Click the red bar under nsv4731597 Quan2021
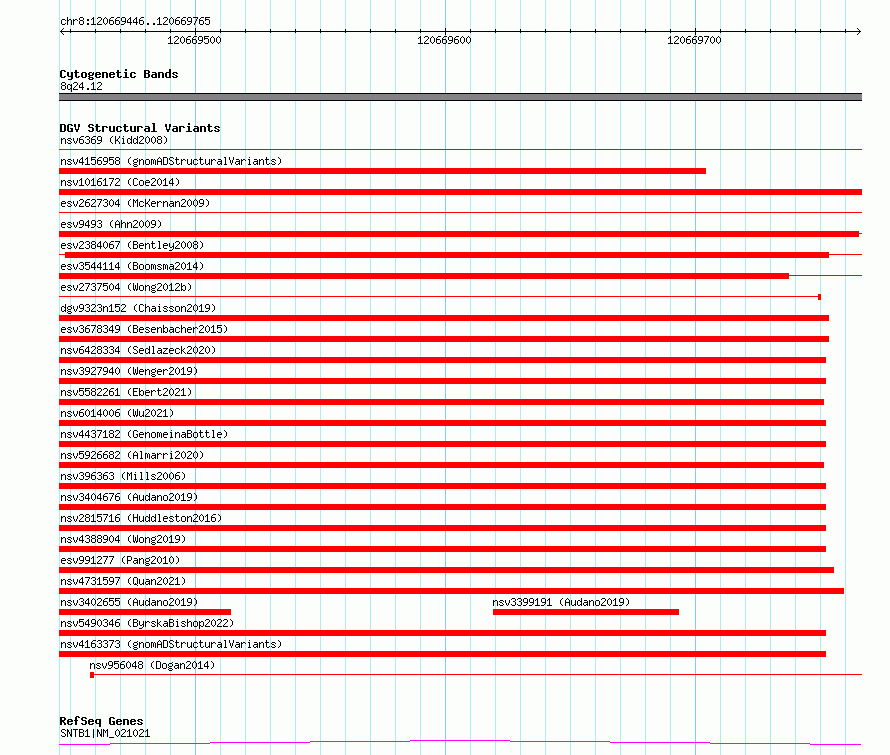Screen dimensions: 890x755 pyautogui.click(x=451, y=591)
